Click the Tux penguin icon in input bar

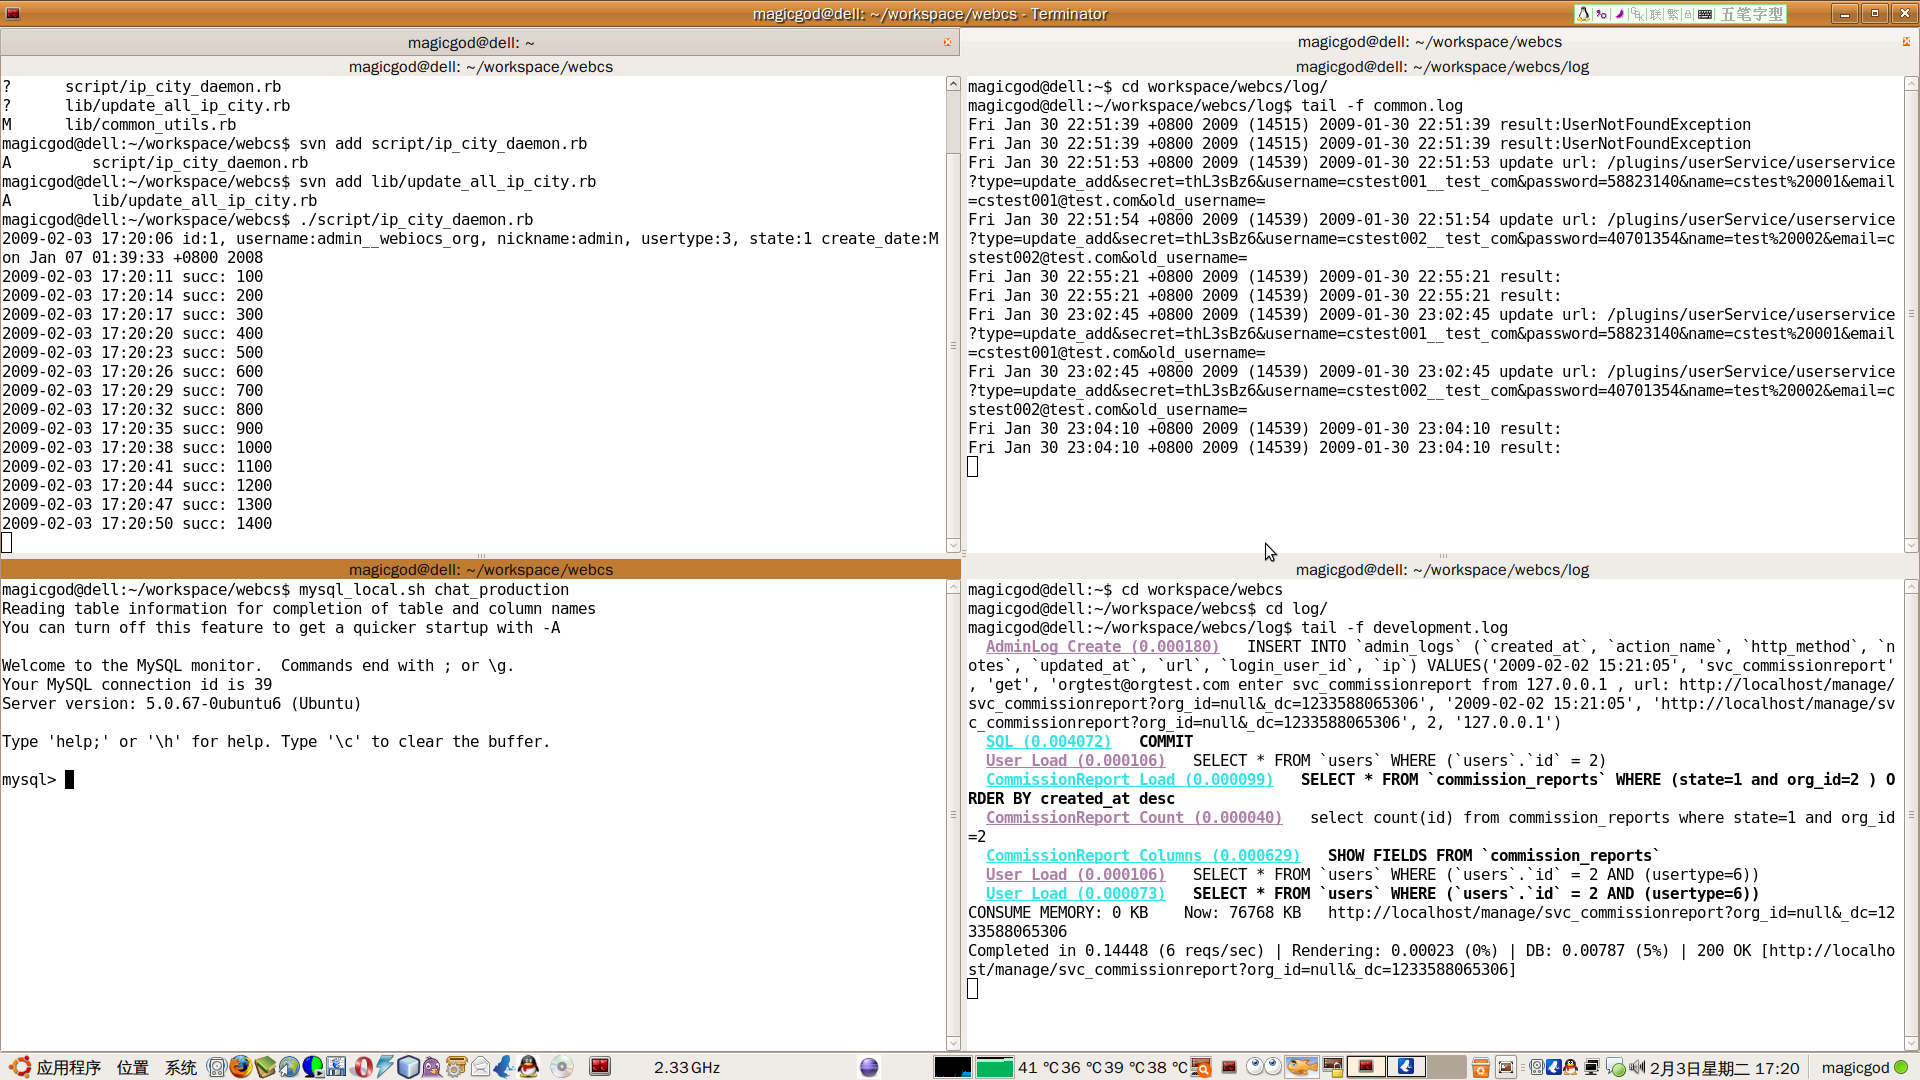click(1583, 14)
